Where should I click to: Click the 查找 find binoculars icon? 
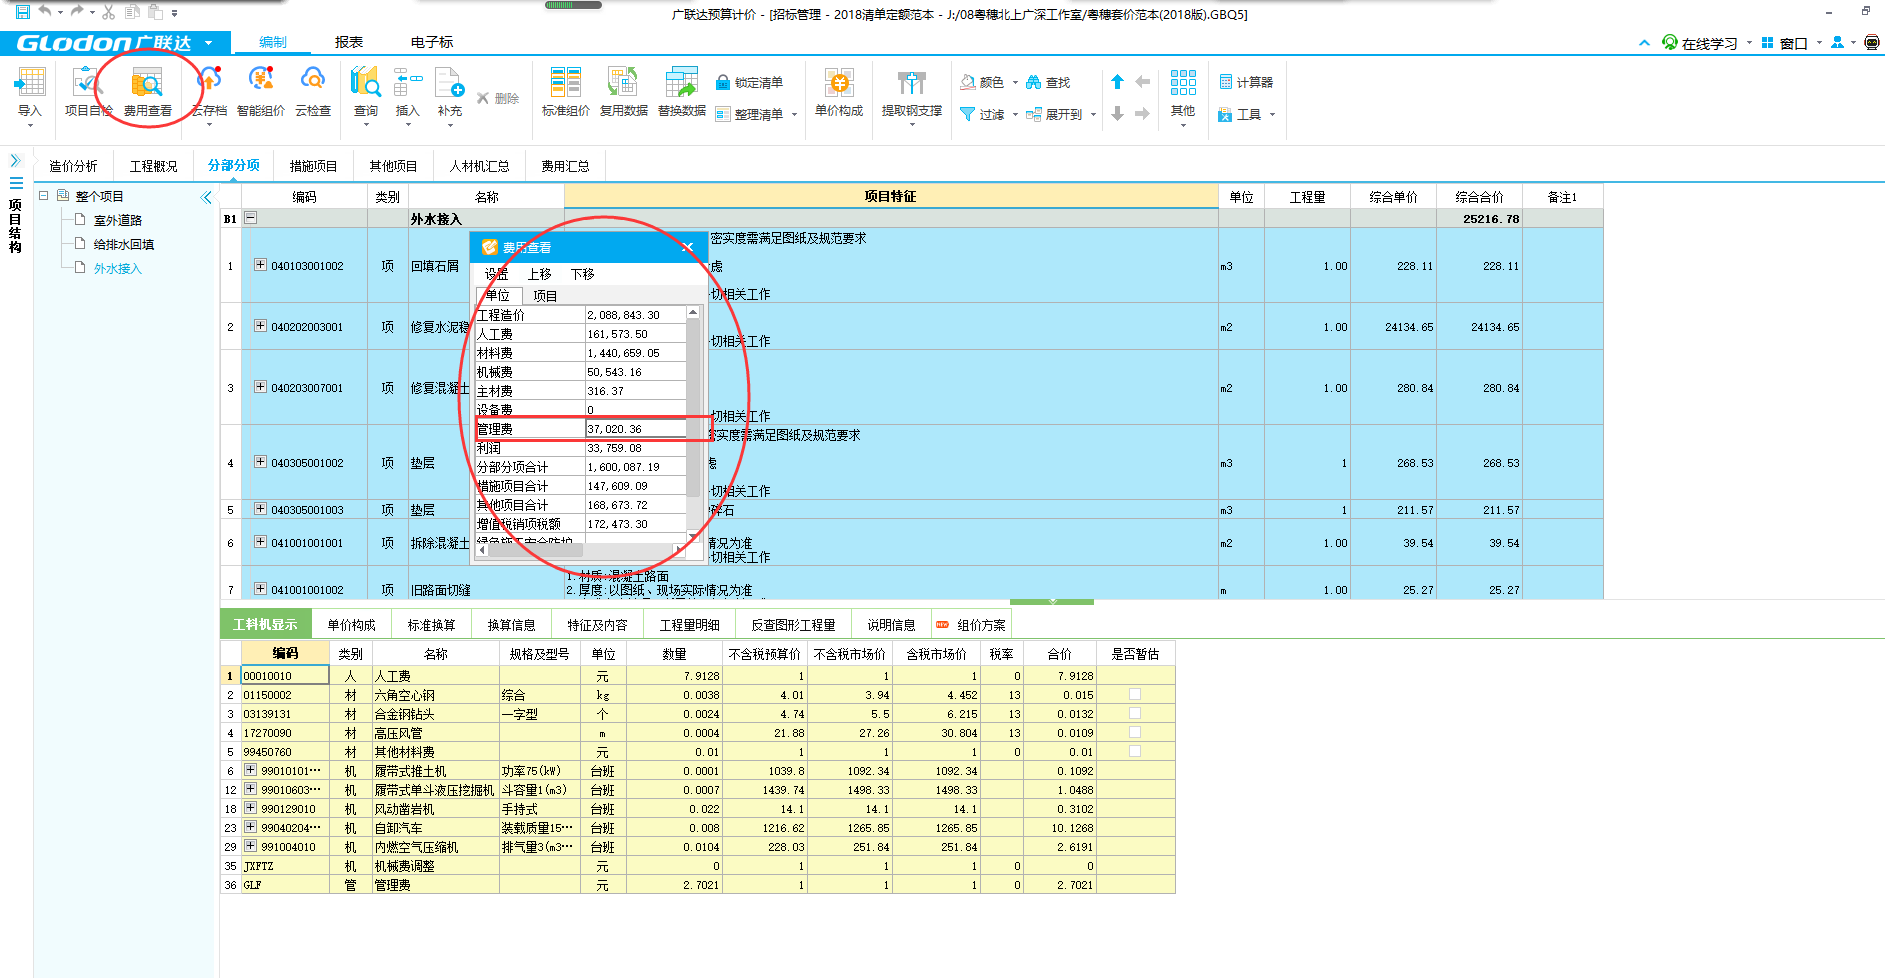point(1034,82)
